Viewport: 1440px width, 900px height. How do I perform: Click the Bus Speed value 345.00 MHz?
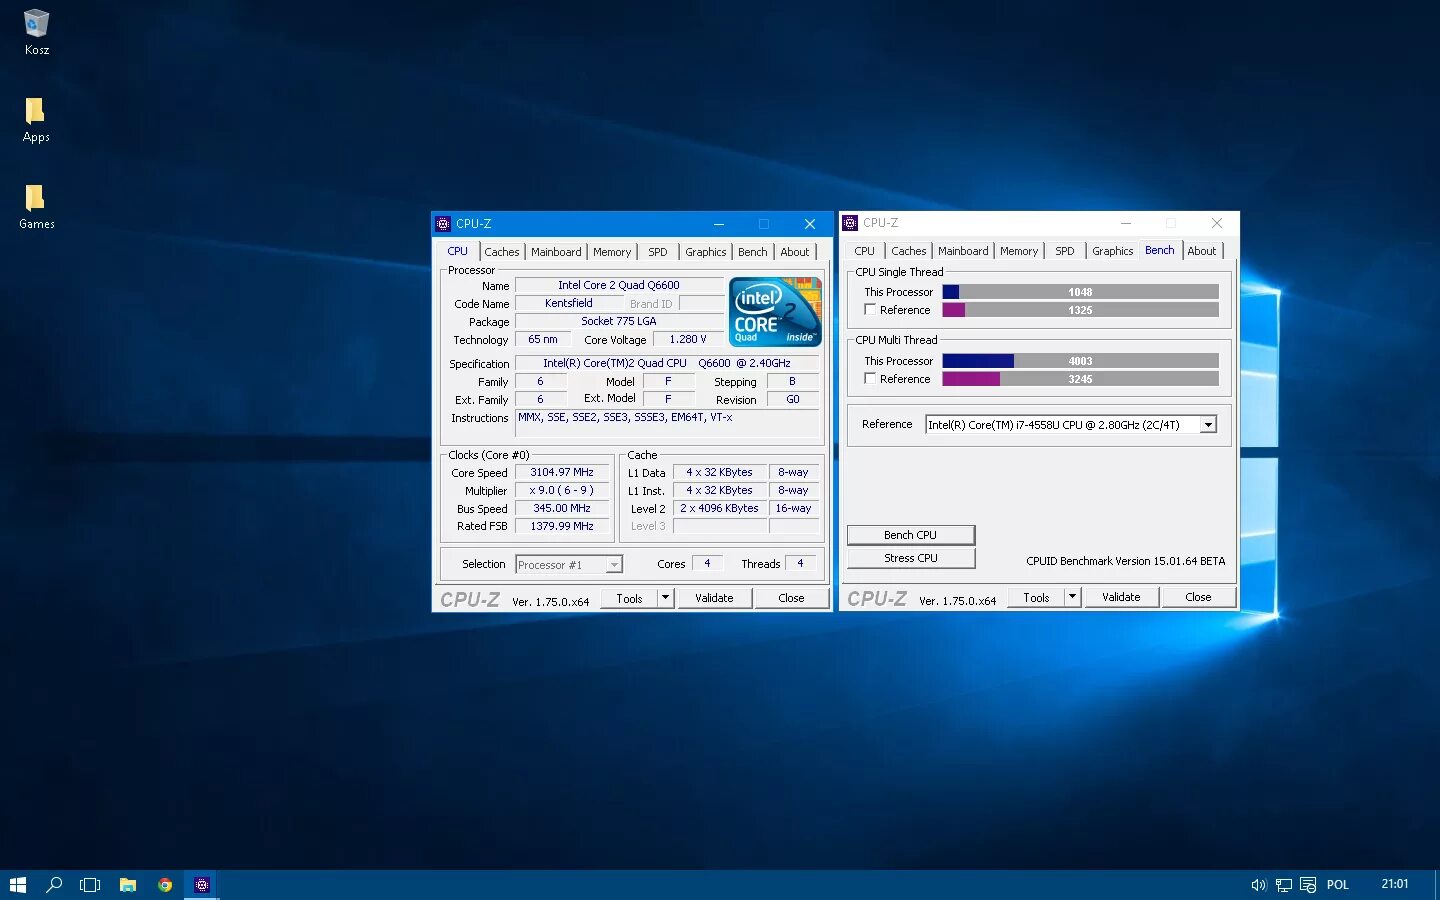pyautogui.click(x=562, y=508)
